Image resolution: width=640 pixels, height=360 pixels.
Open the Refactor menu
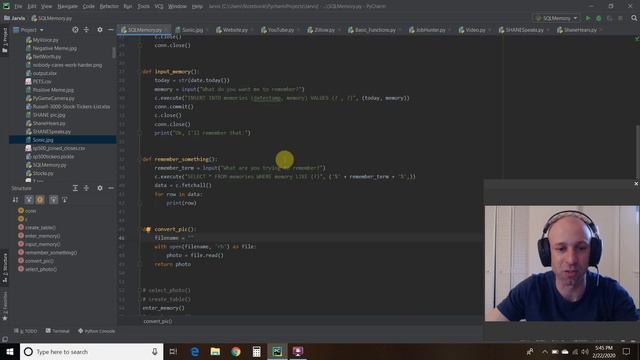[x=109, y=6]
